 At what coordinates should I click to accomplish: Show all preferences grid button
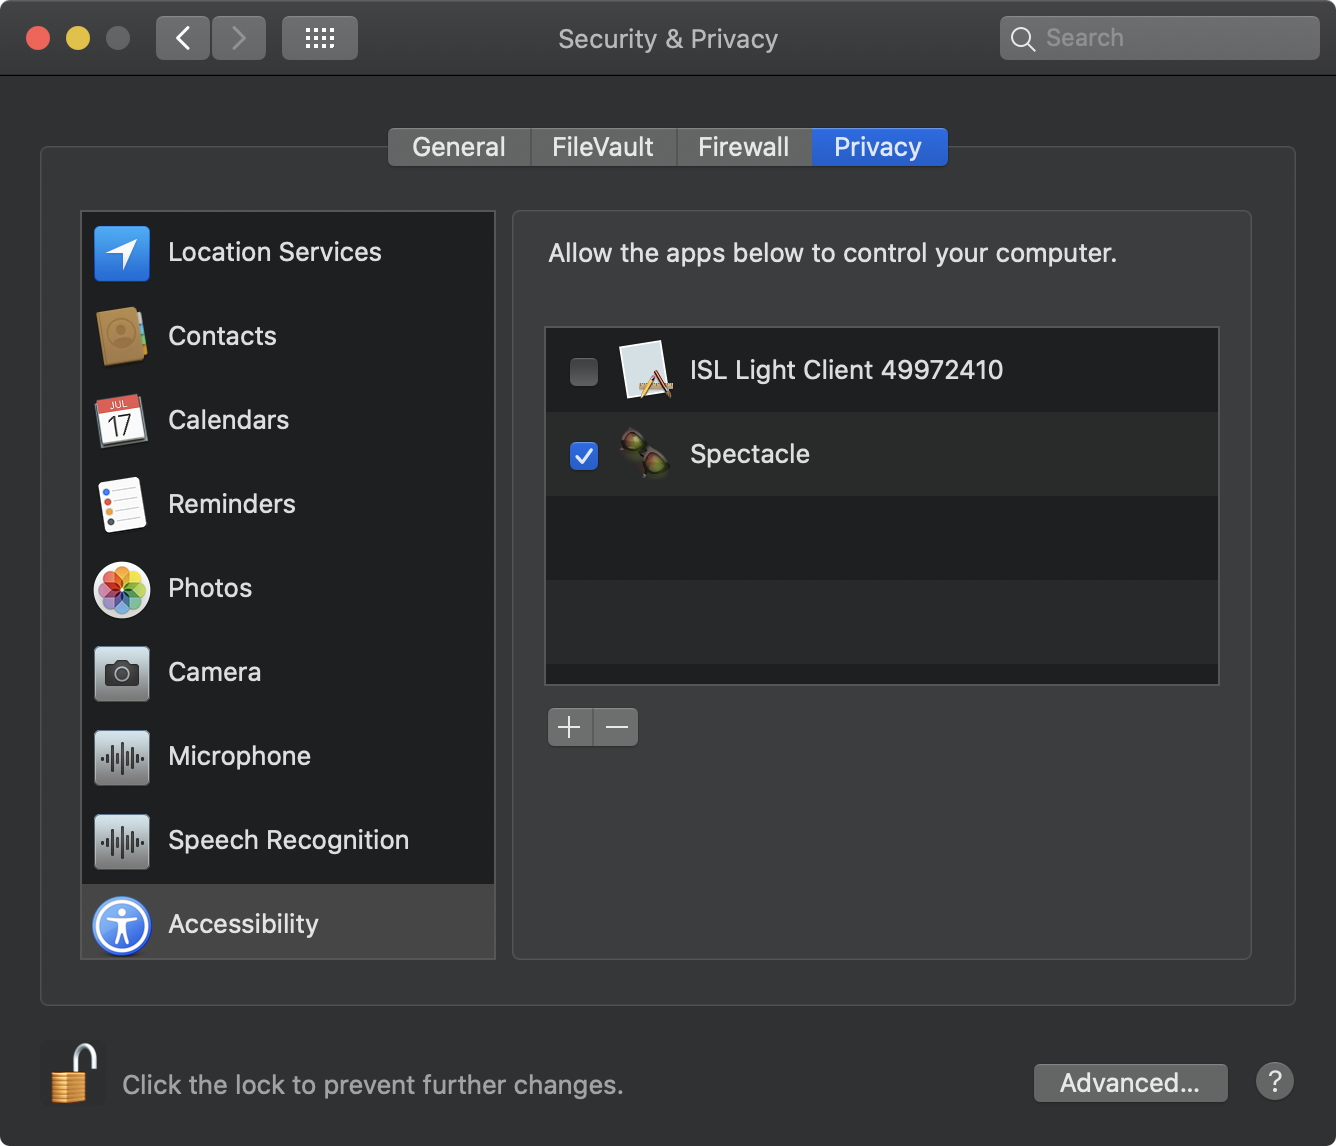pos(319,38)
